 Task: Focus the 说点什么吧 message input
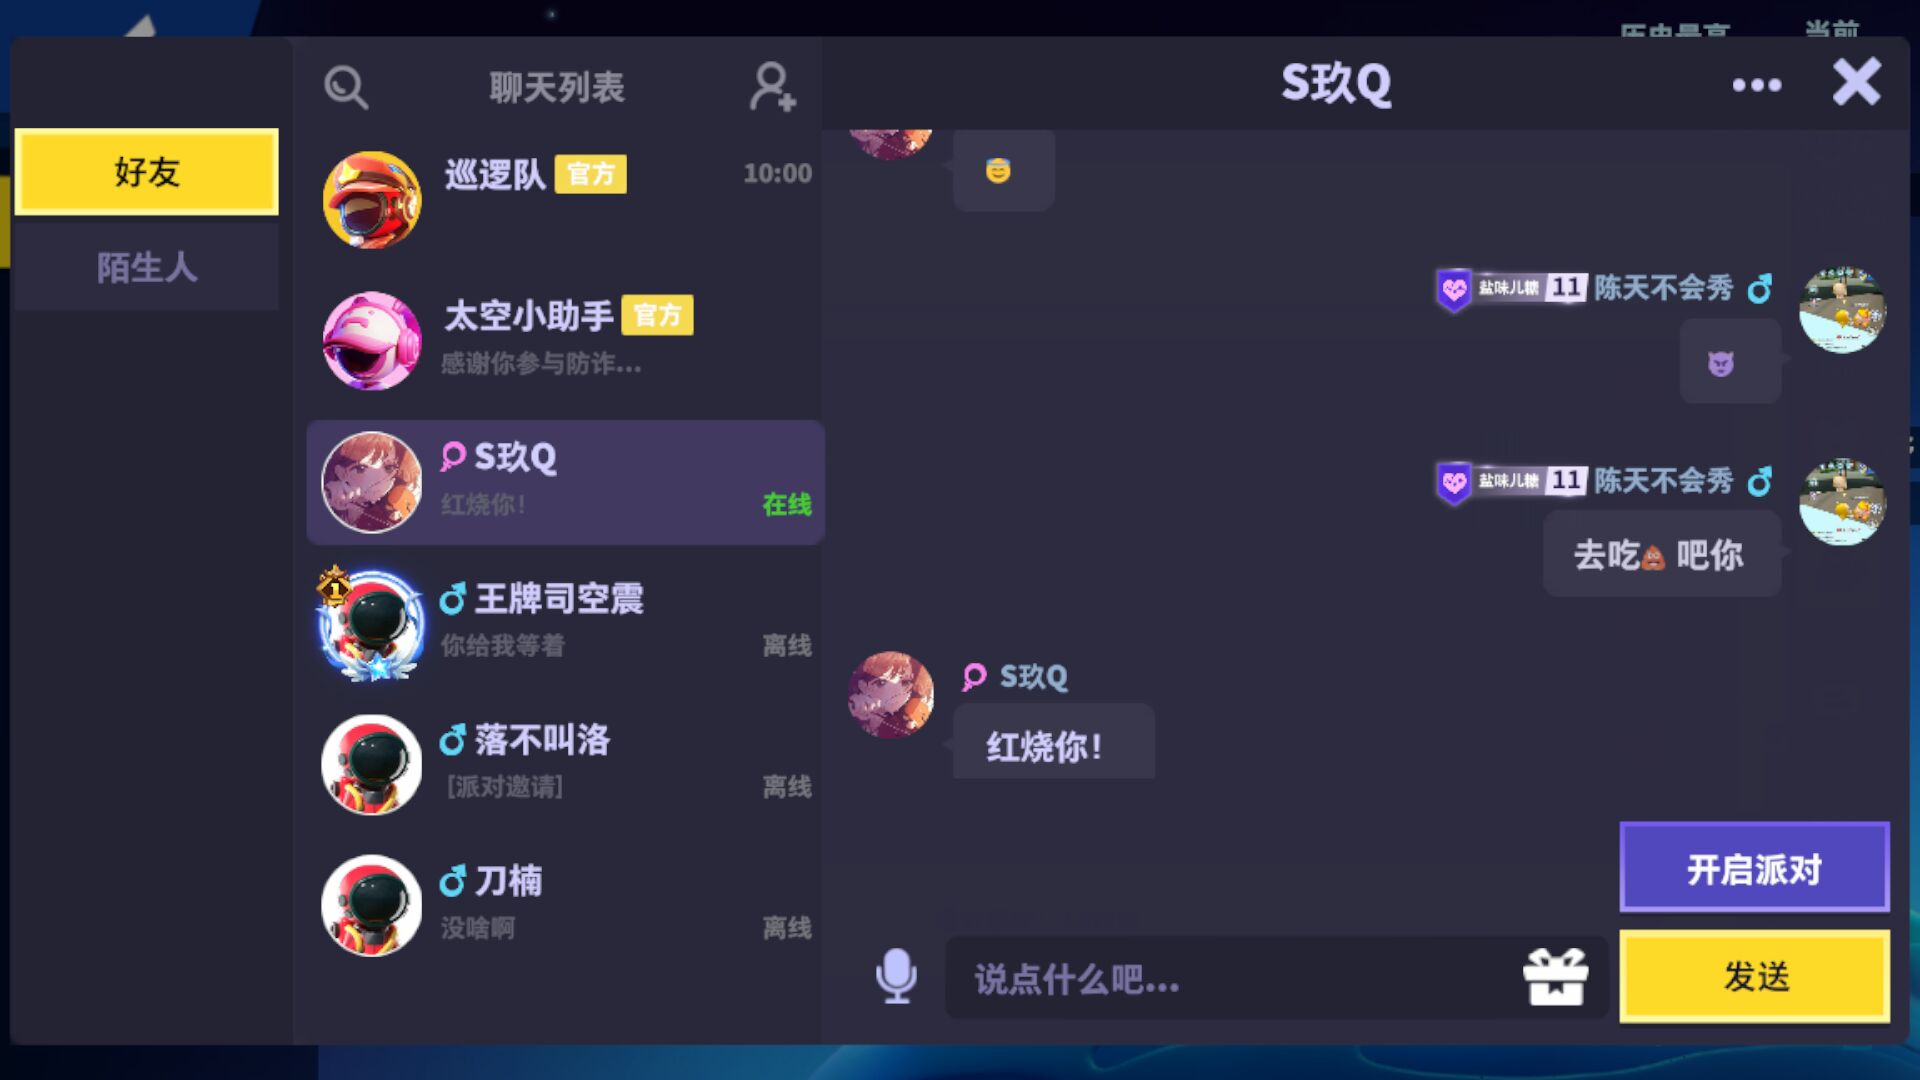pyautogui.click(x=1230, y=978)
